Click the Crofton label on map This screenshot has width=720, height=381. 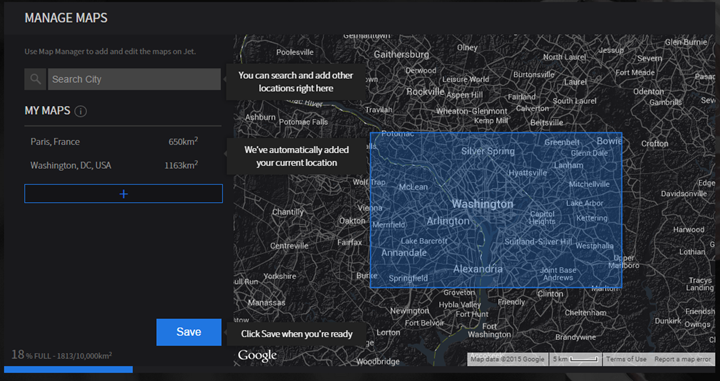coord(655,144)
